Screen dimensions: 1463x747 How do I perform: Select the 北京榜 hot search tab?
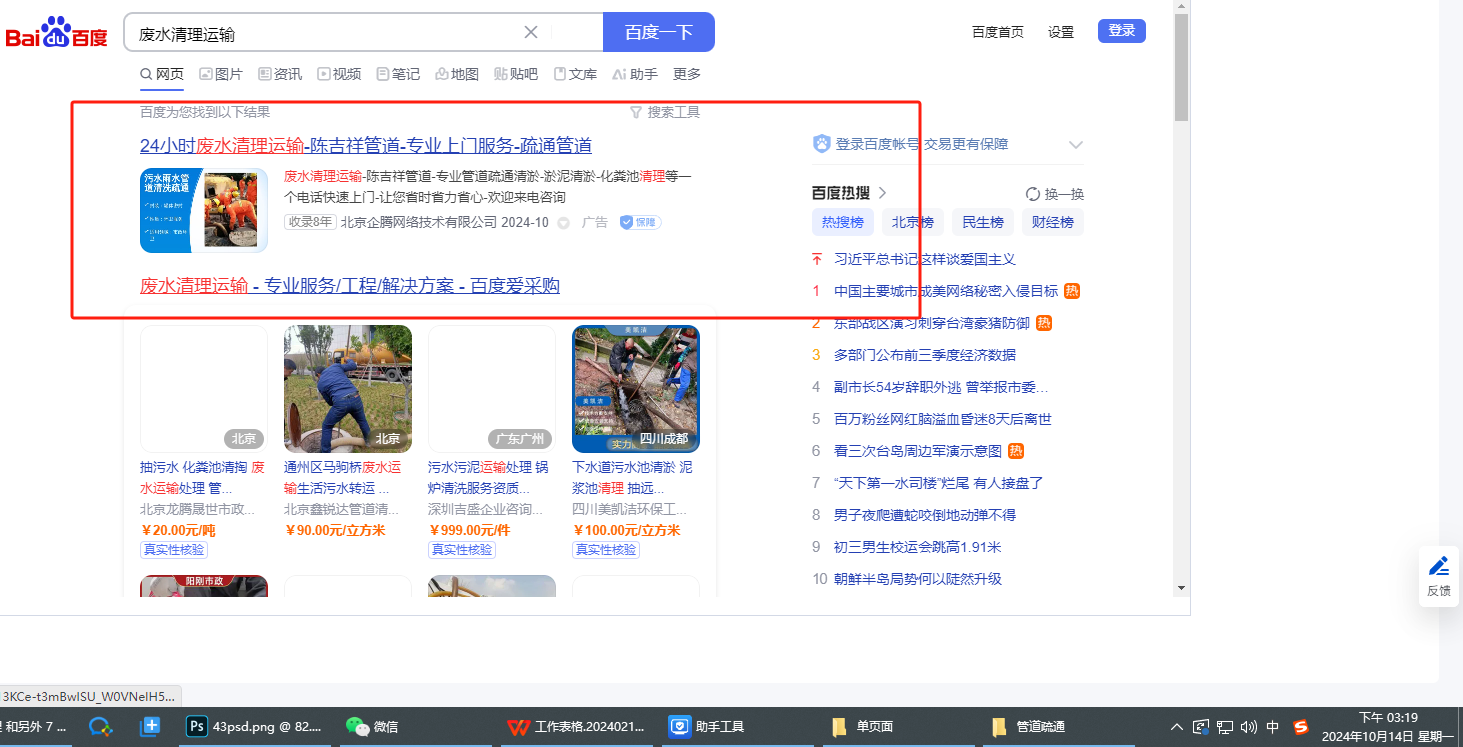[x=912, y=222]
